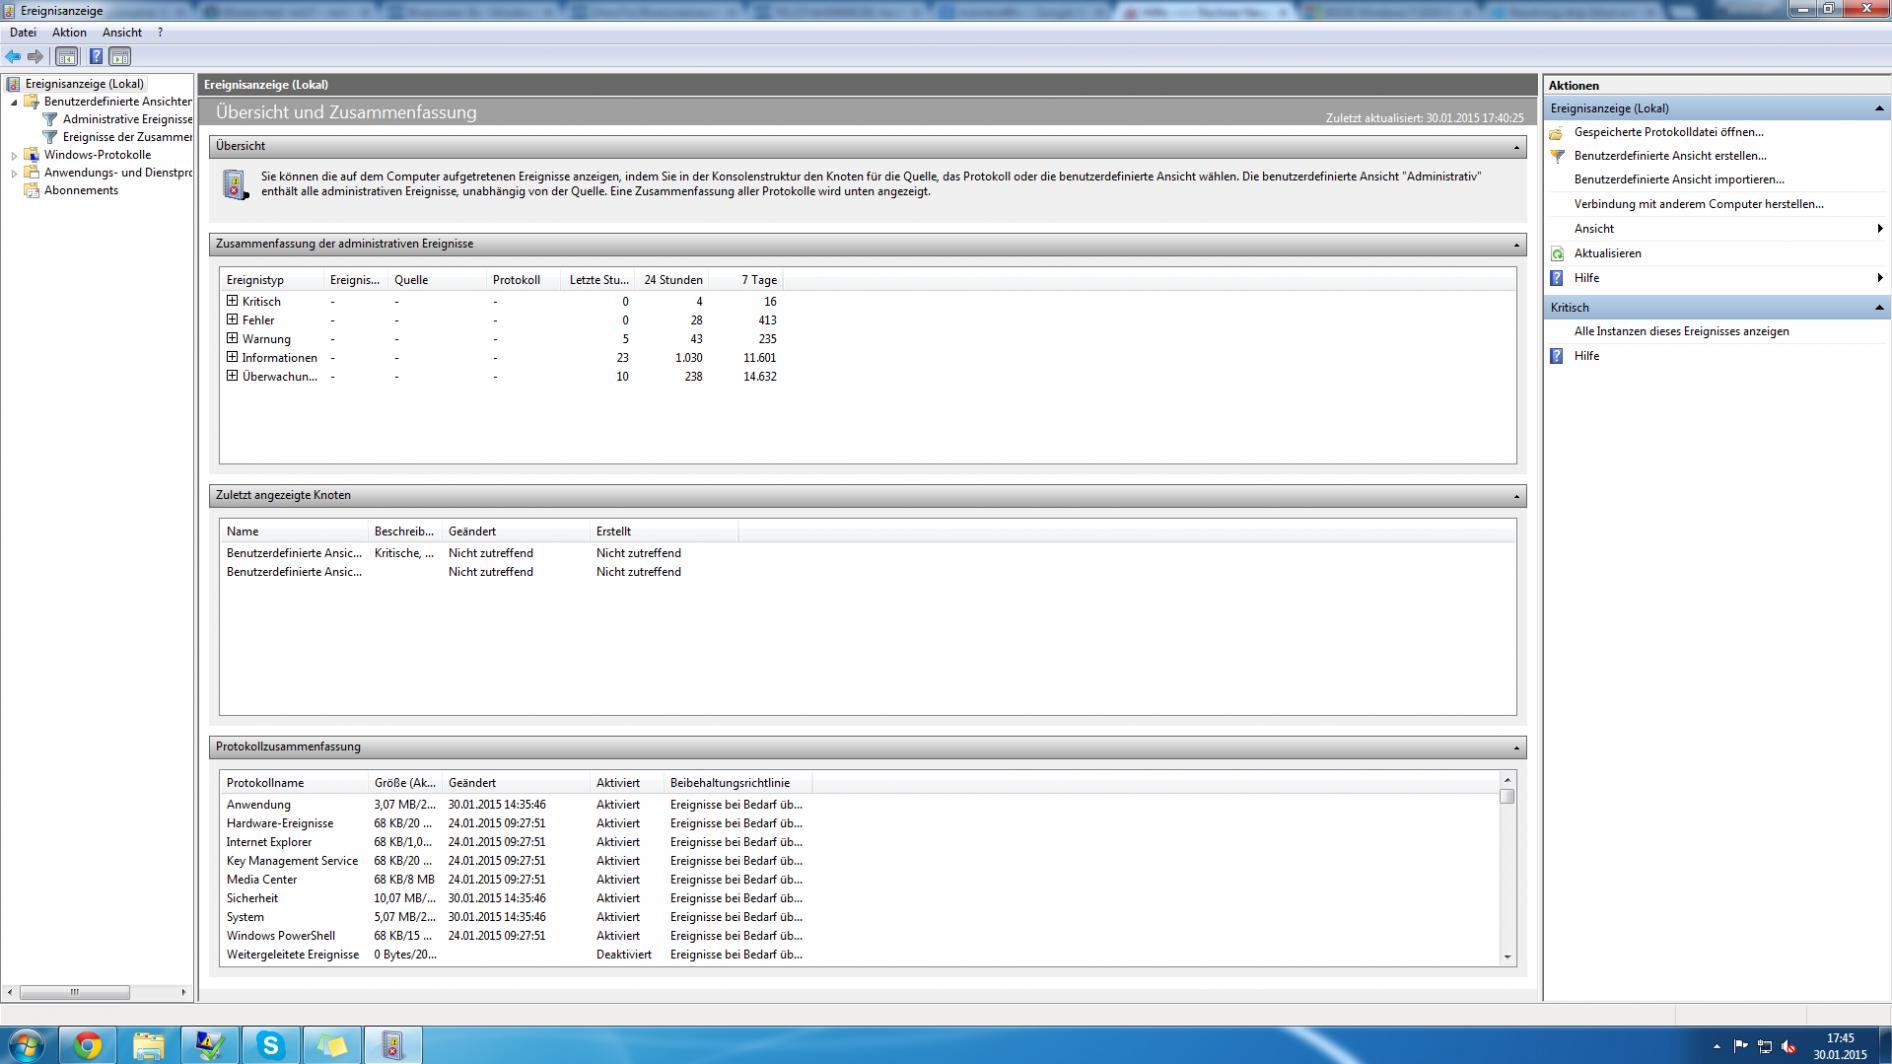Screen dimensions: 1892x1064
Task: Click the Protokollname column header
Action: (295, 783)
